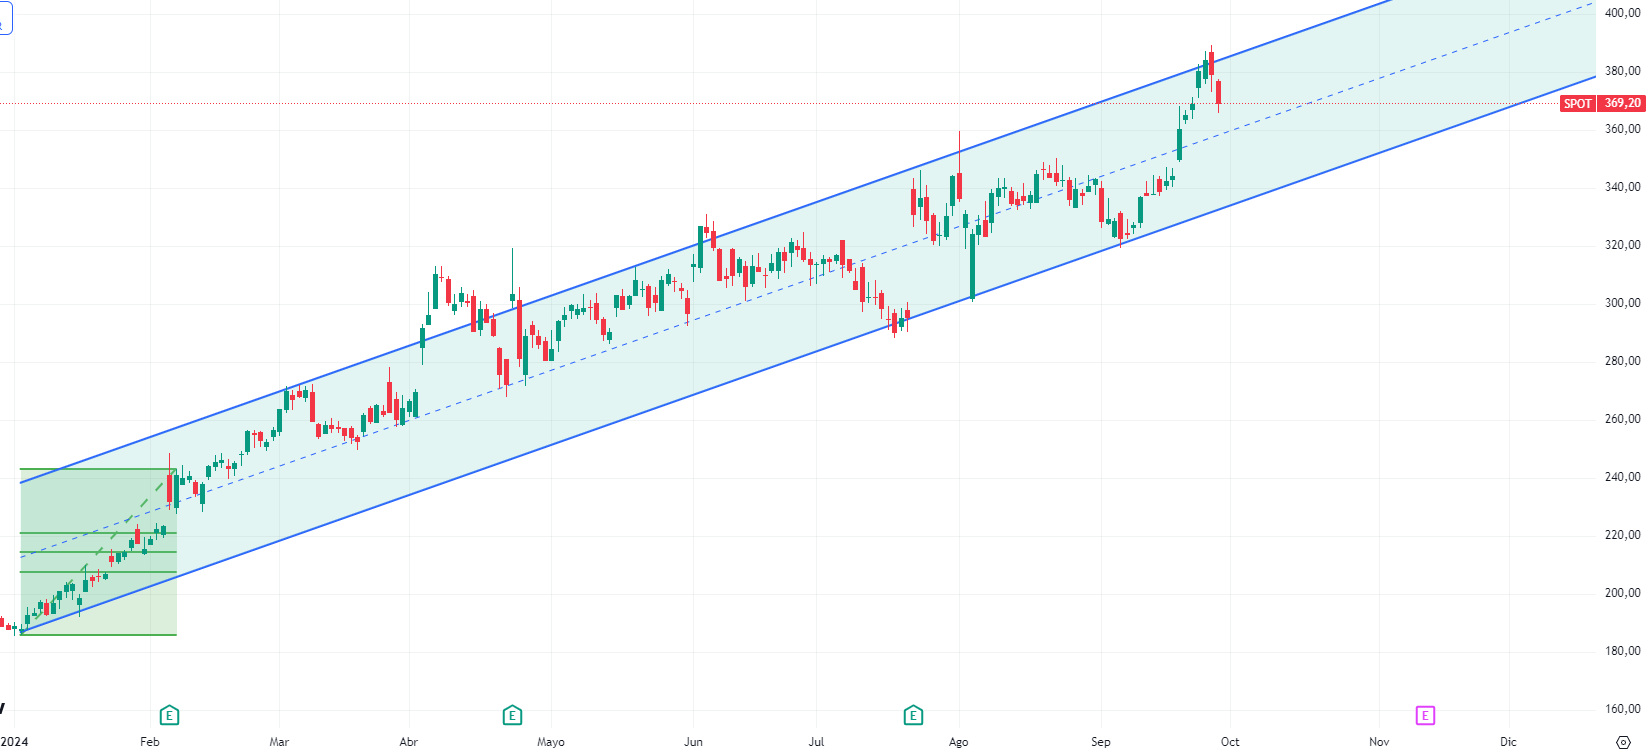Click the 360,00 price axis label
Image resolution: width=1646 pixels, height=751 pixels.
coord(1622,129)
